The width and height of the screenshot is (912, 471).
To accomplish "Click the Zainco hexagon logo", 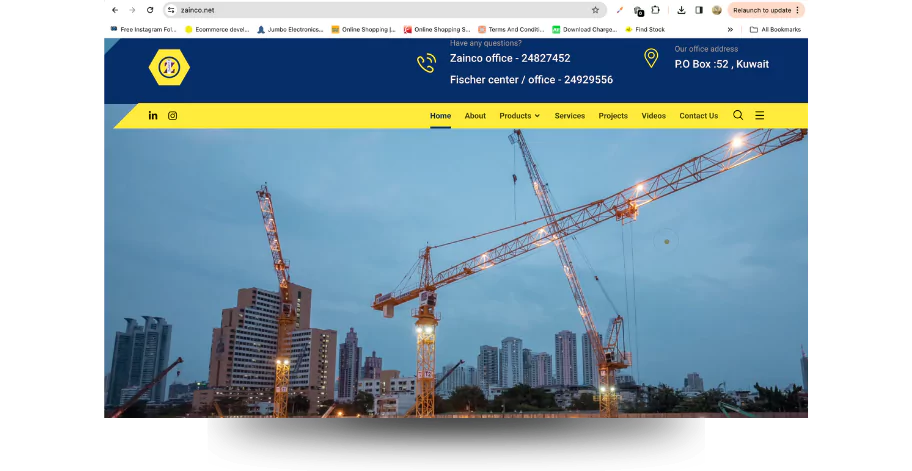I will pos(169,67).
